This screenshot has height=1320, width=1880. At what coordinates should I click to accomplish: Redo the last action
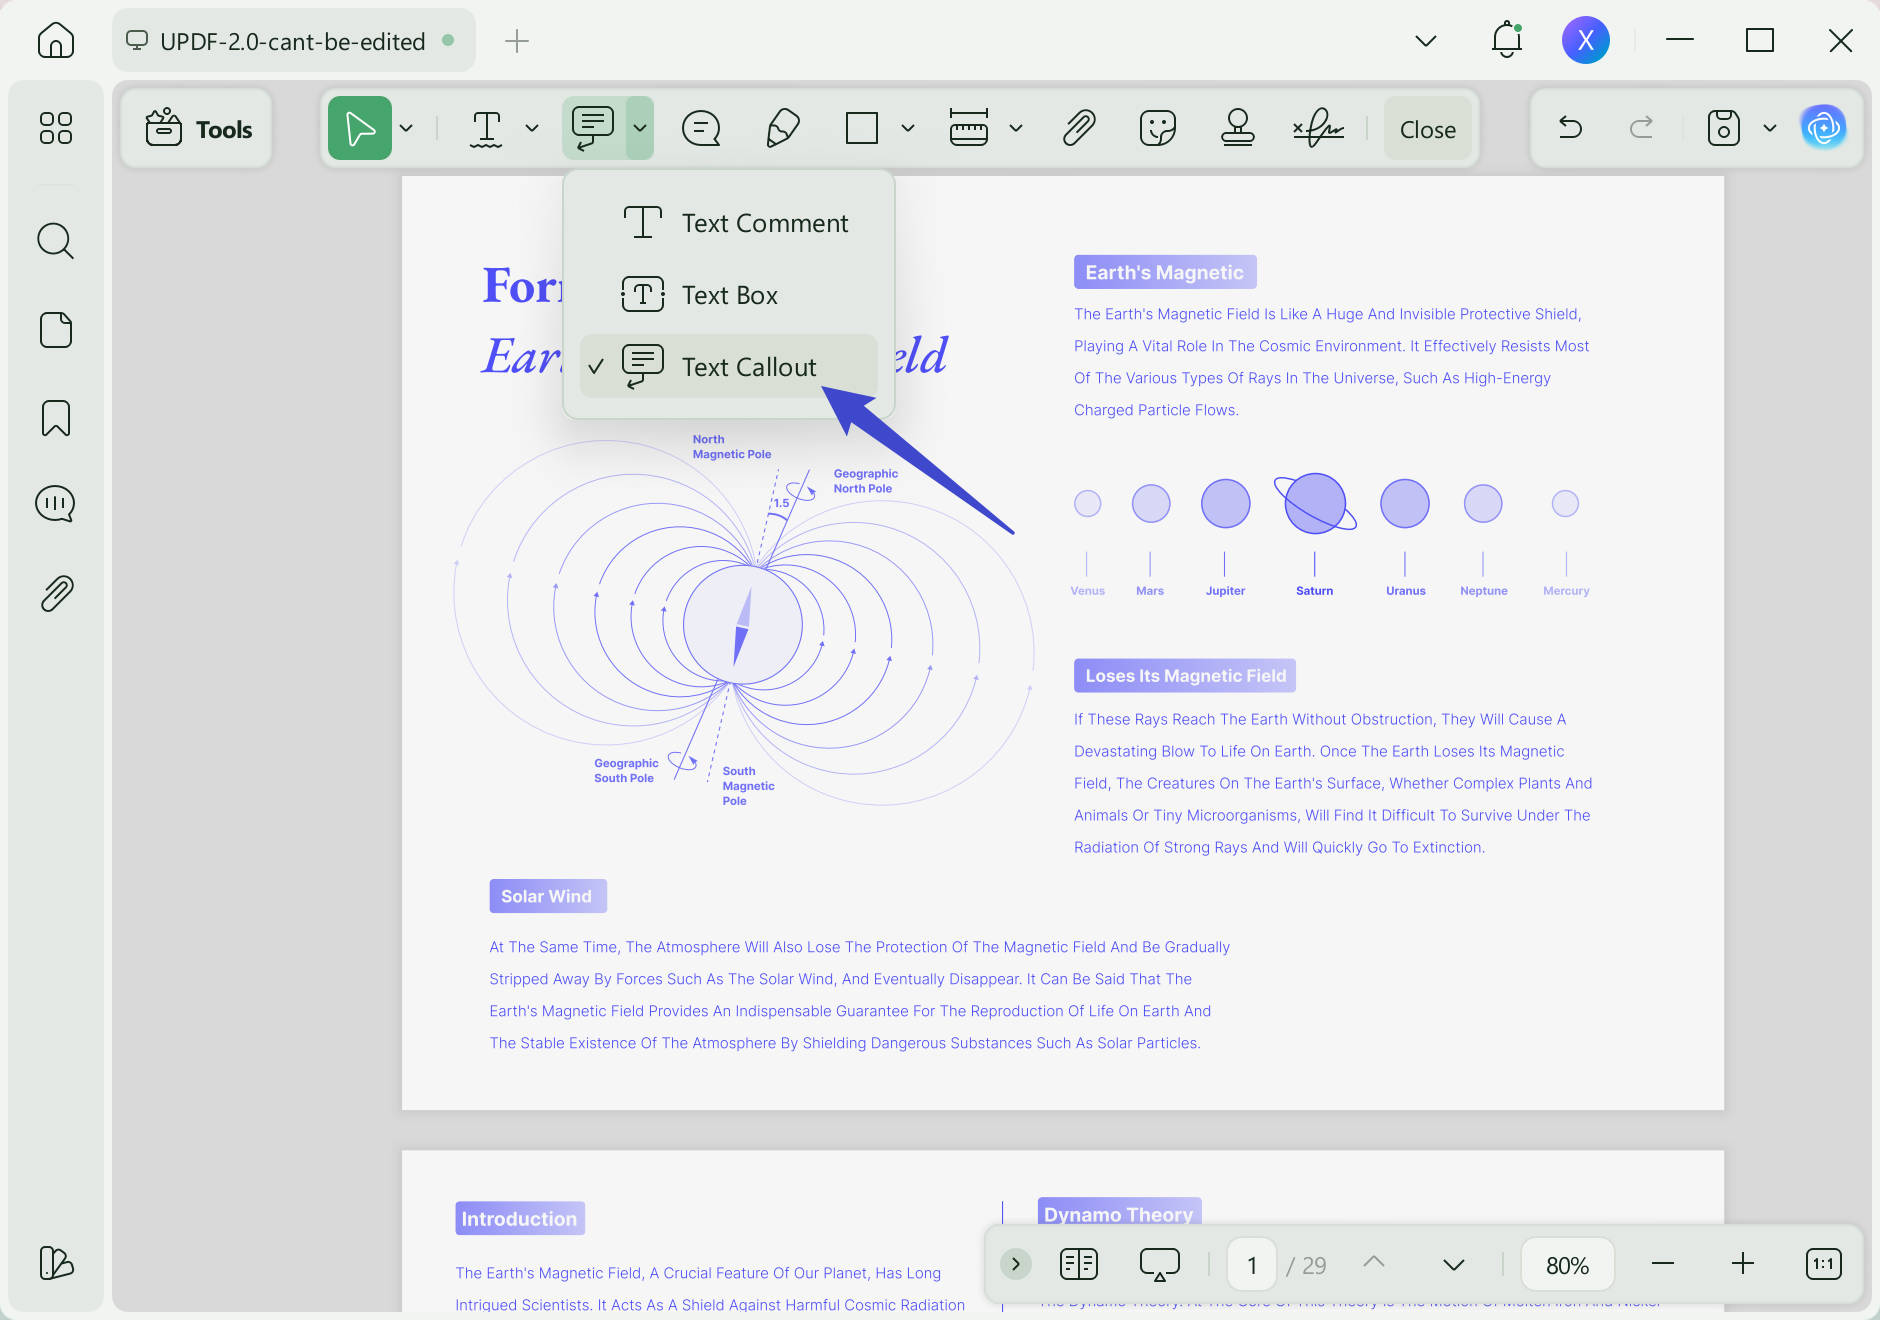1641,128
